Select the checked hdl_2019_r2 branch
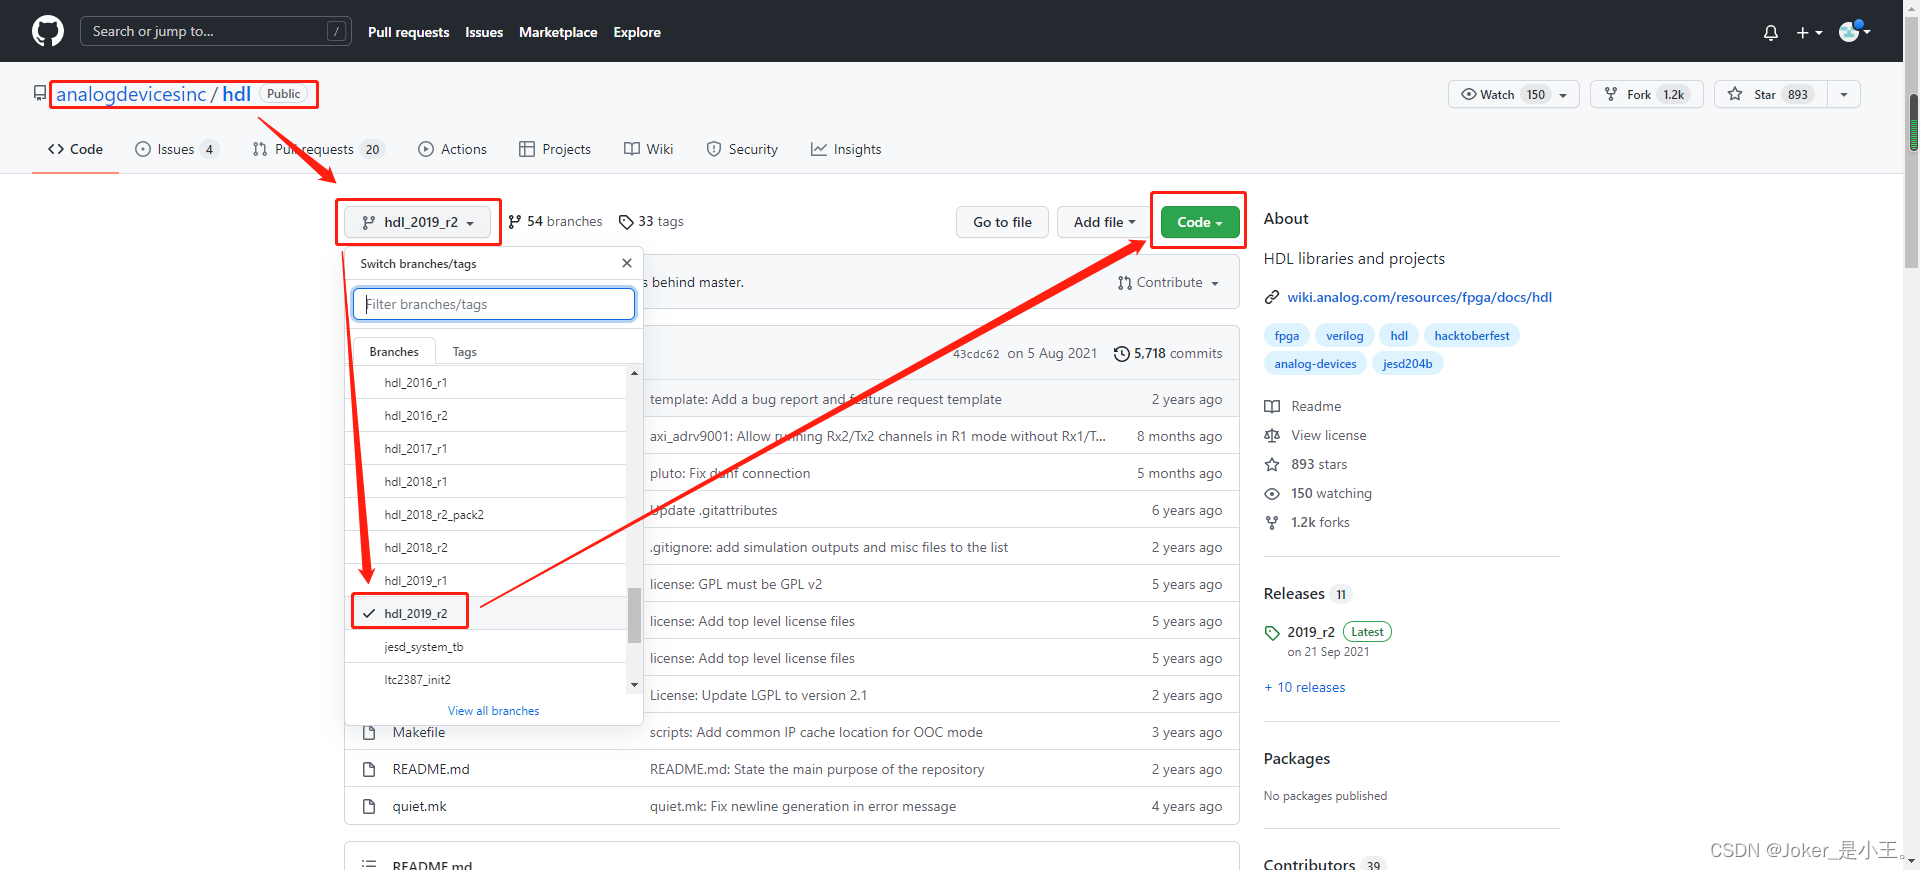 point(486,614)
